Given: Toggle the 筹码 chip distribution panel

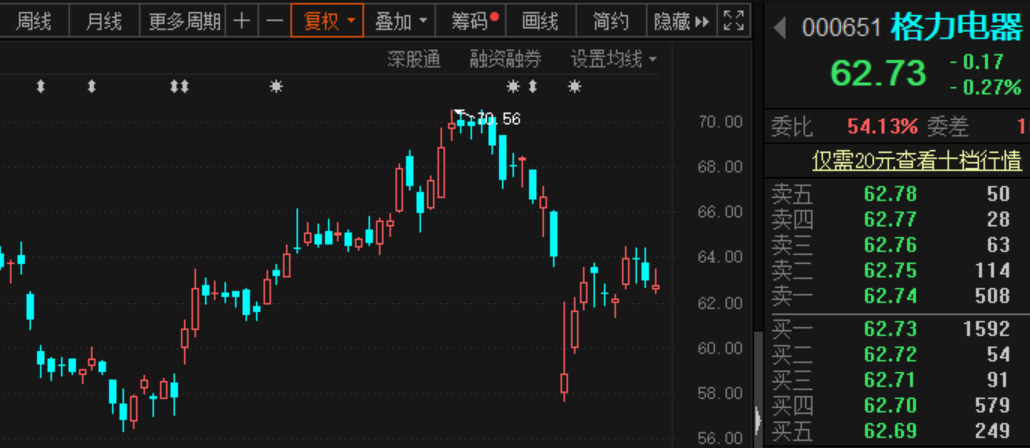Looking at the screenshot, I should 475,21.
